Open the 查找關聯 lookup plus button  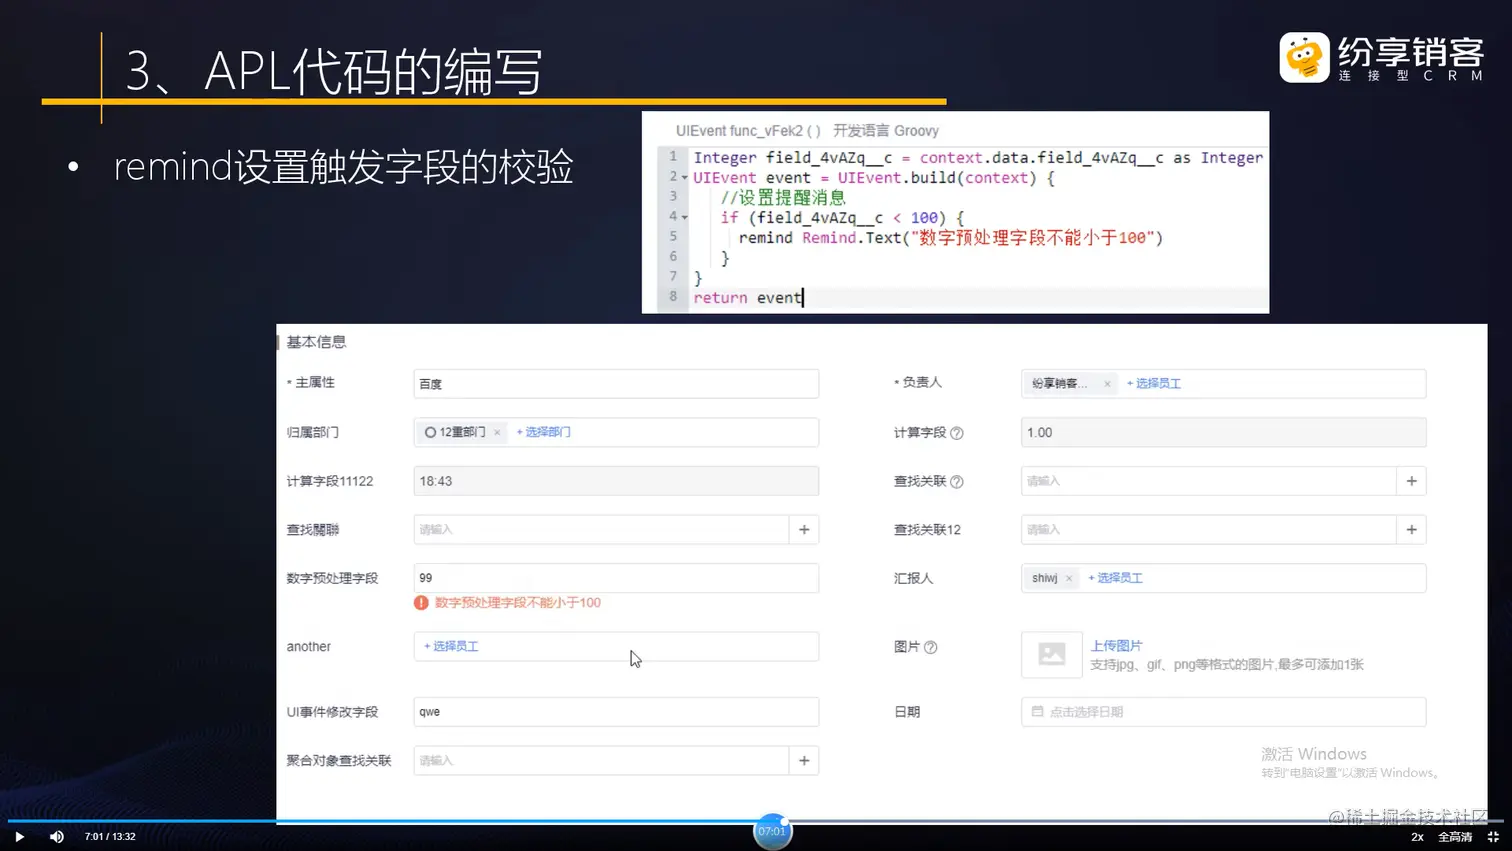804,530
